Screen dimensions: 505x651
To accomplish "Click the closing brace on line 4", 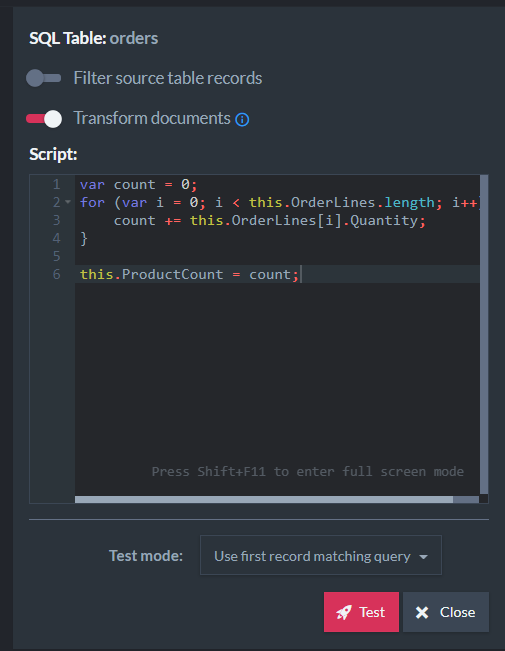I will tap(83, 238).
